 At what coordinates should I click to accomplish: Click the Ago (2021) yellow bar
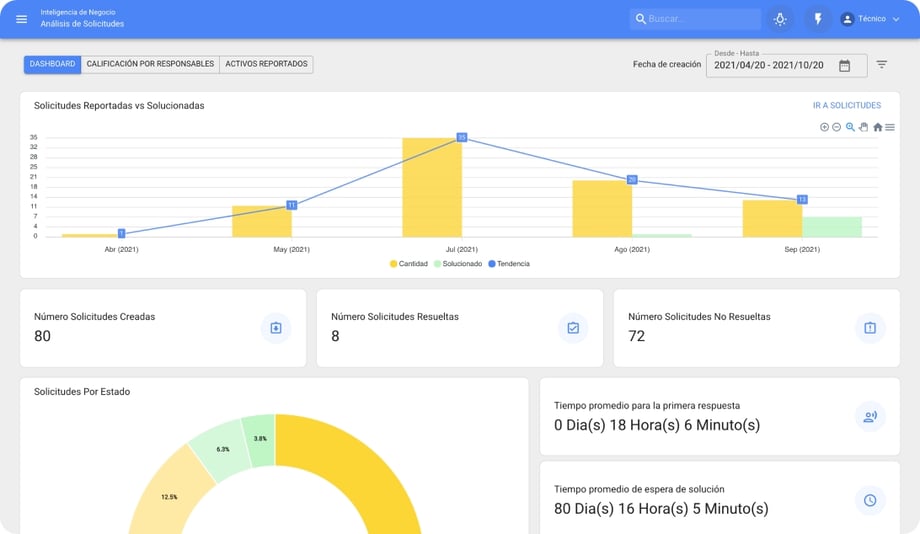pos(602,209)
